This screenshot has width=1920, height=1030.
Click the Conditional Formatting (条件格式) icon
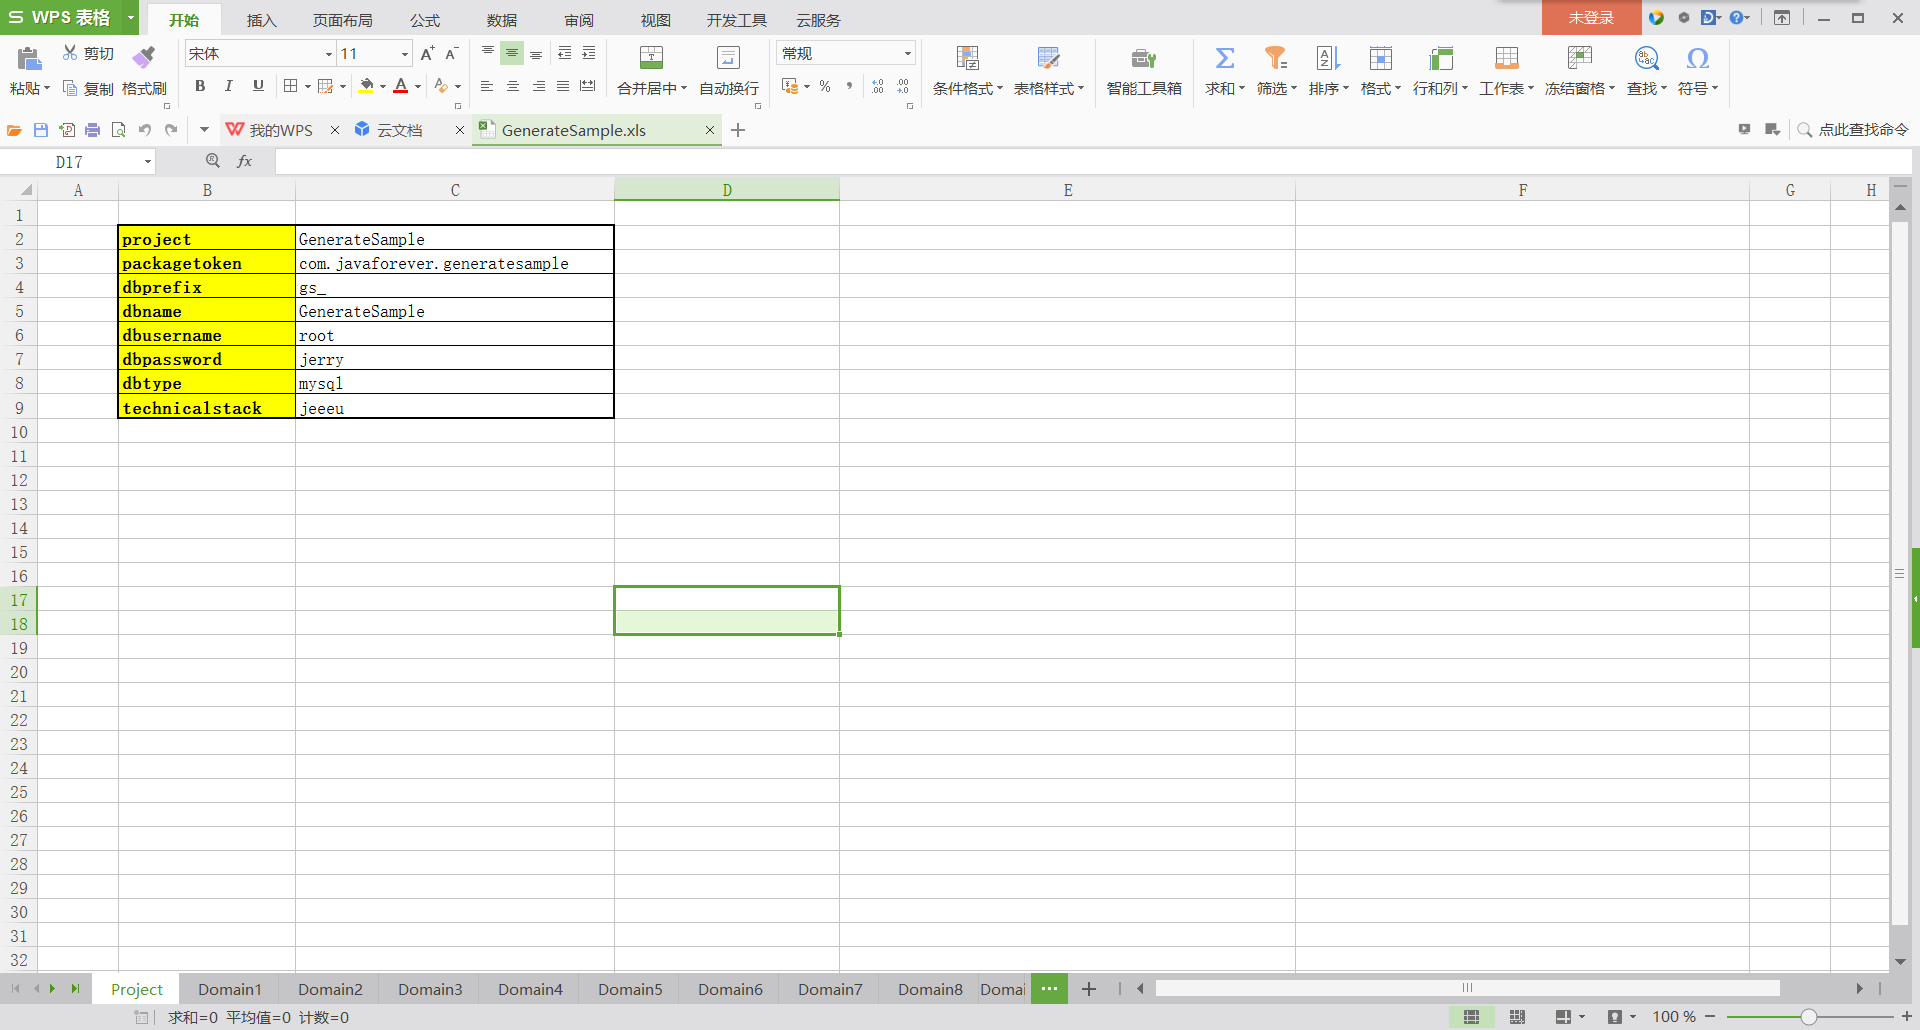(967, 58)
